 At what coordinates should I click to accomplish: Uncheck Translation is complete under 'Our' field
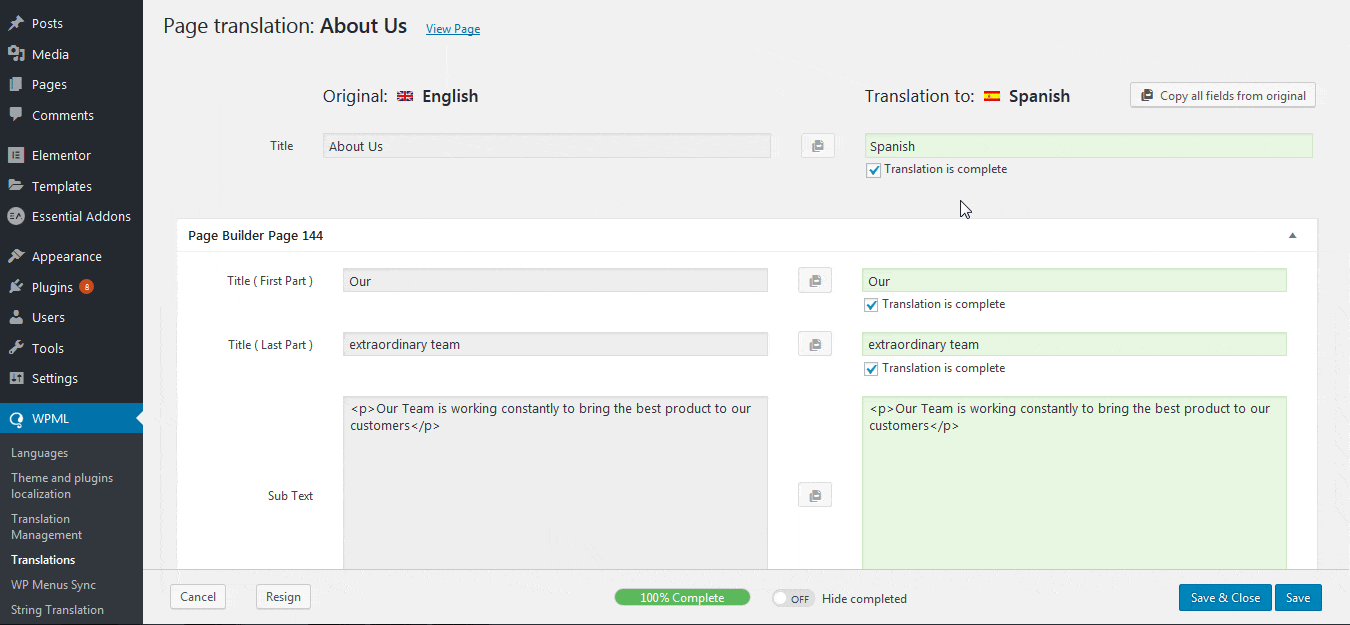(x=871, y=305)
